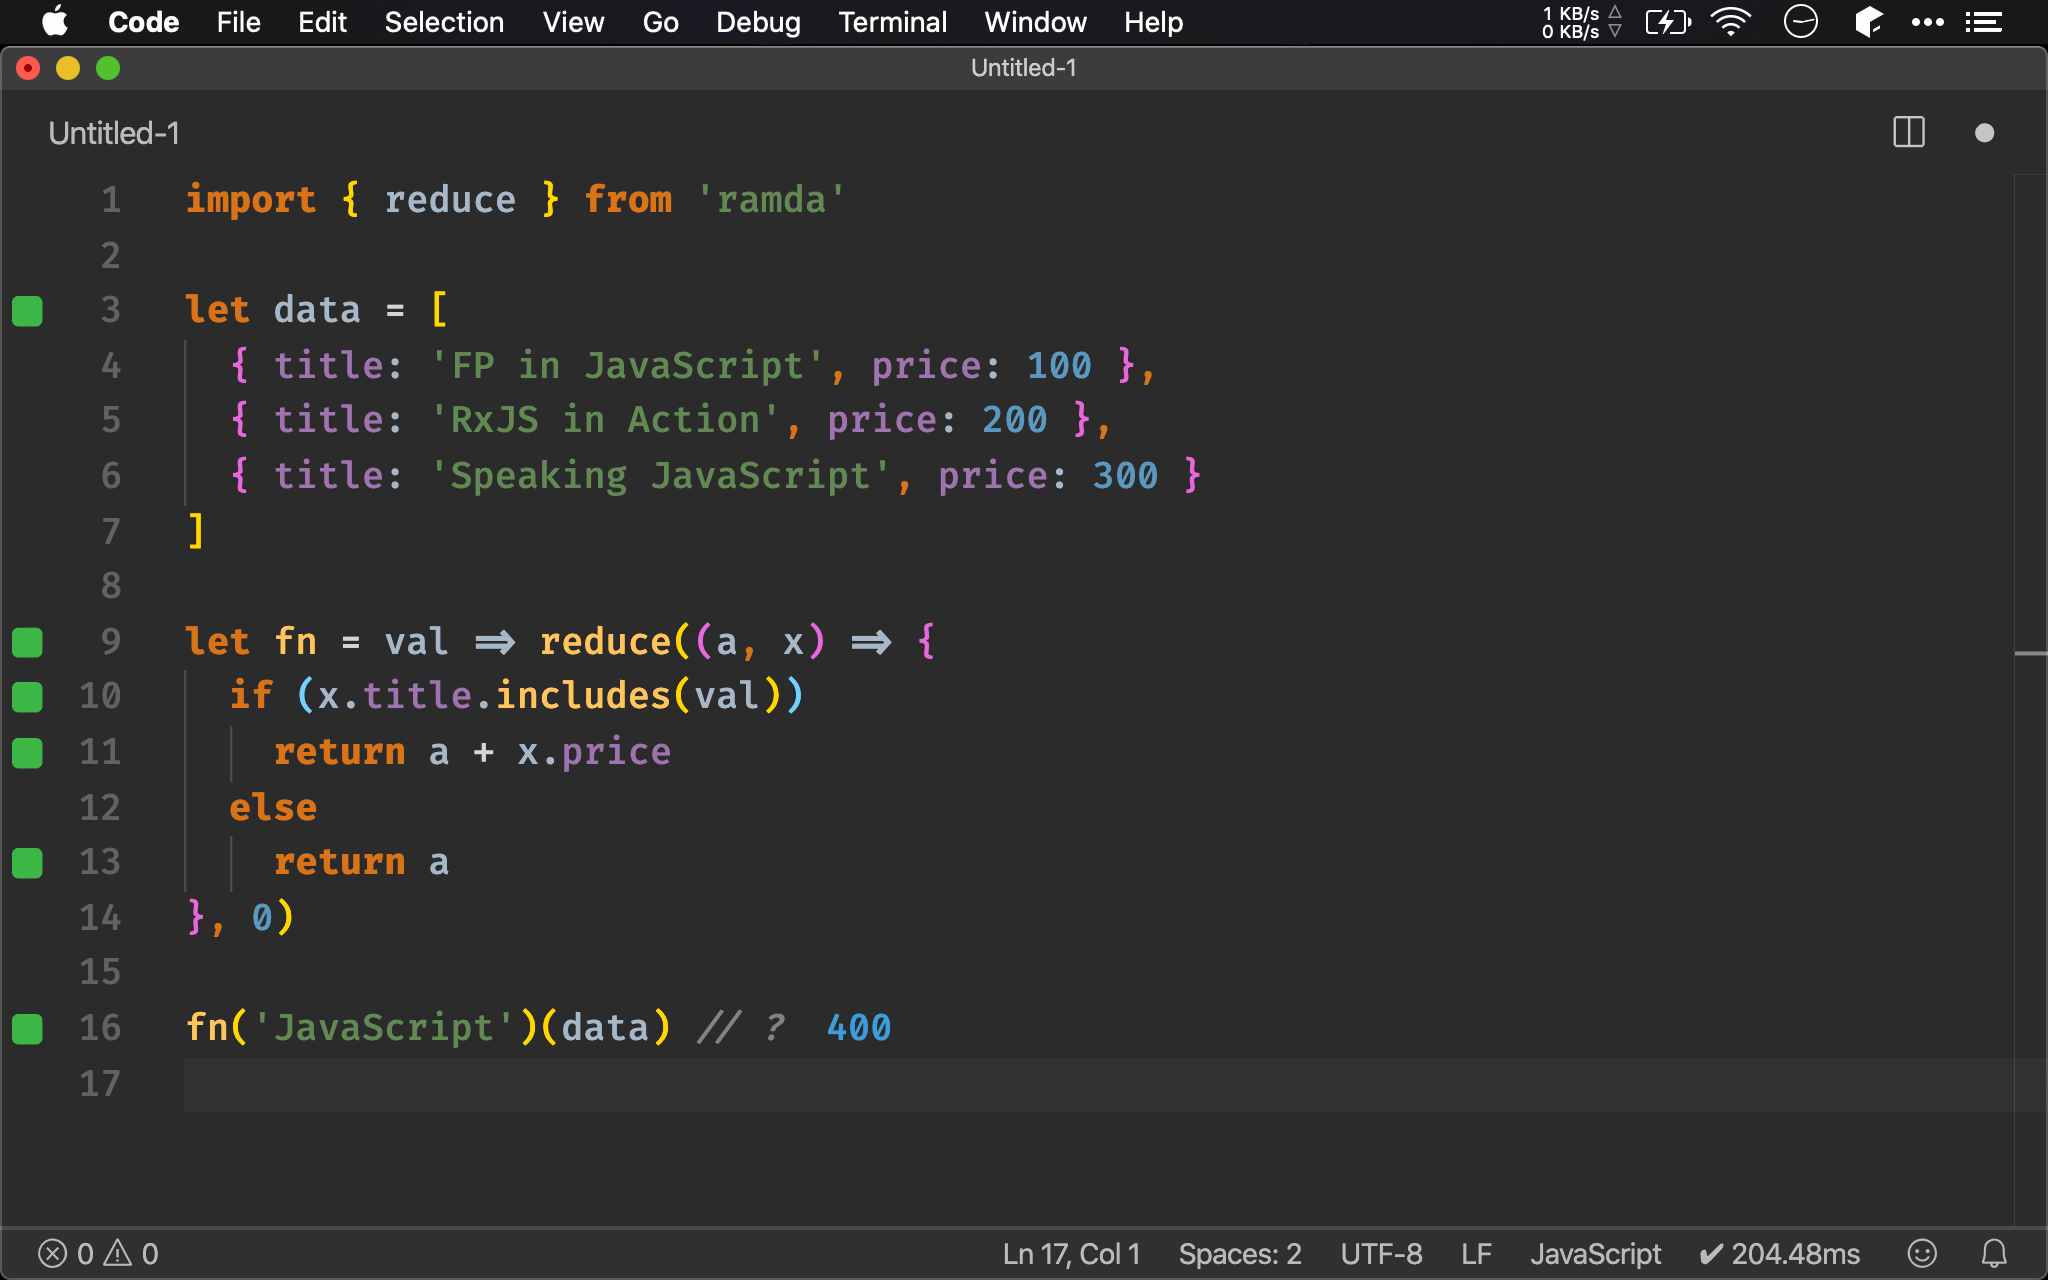Open the Go menu
The width and height of the screenshot is (2048, 1280).
(660, 22)
